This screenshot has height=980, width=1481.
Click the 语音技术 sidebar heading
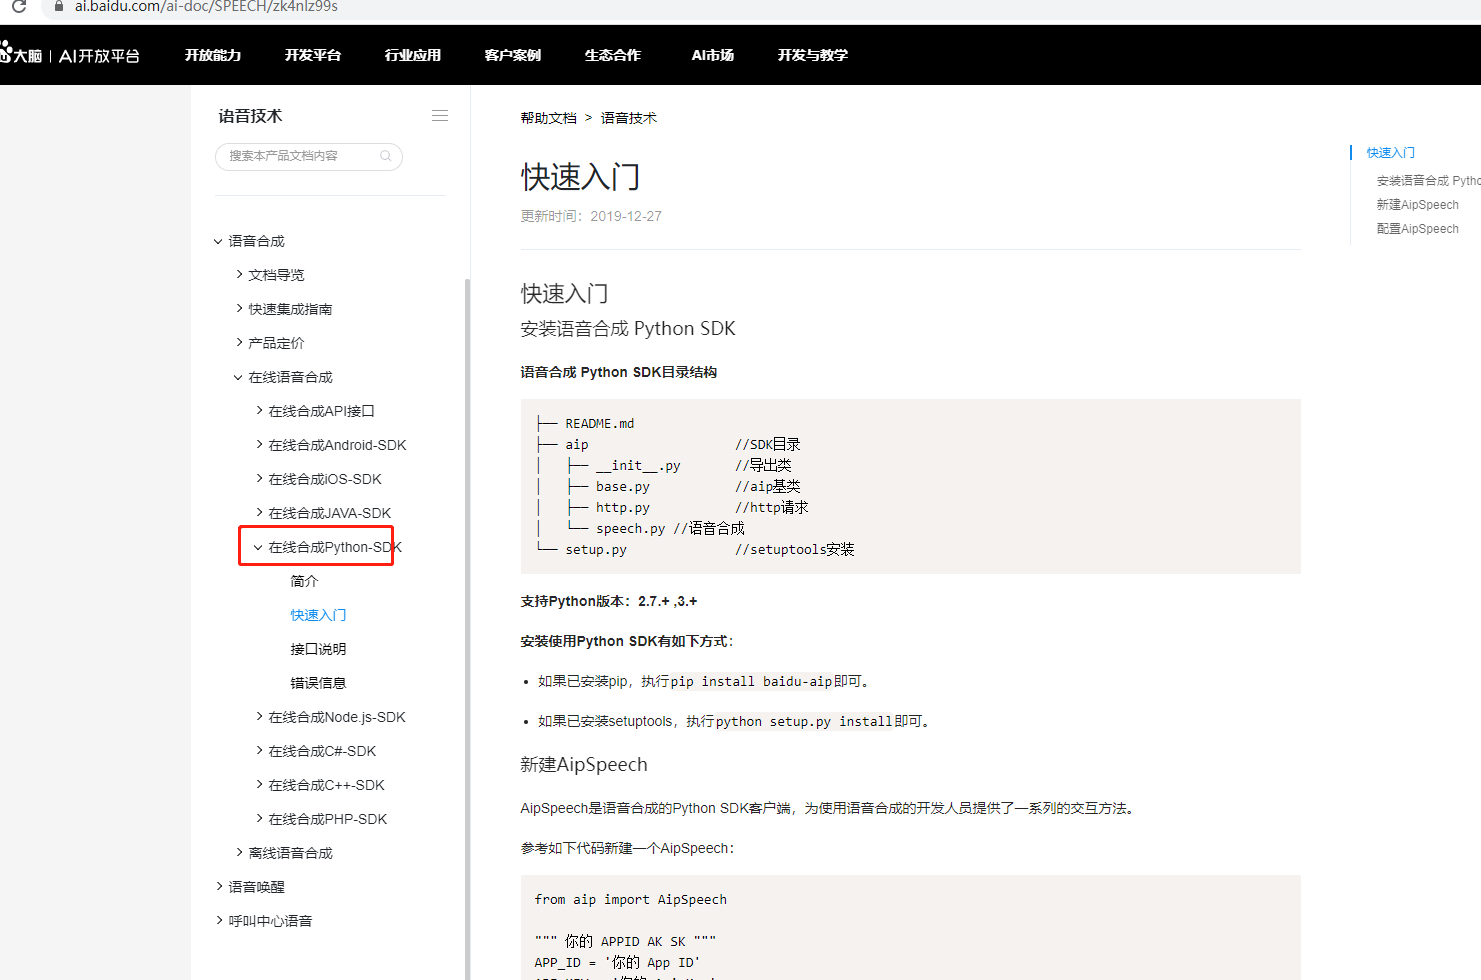[x=250, y=116]
